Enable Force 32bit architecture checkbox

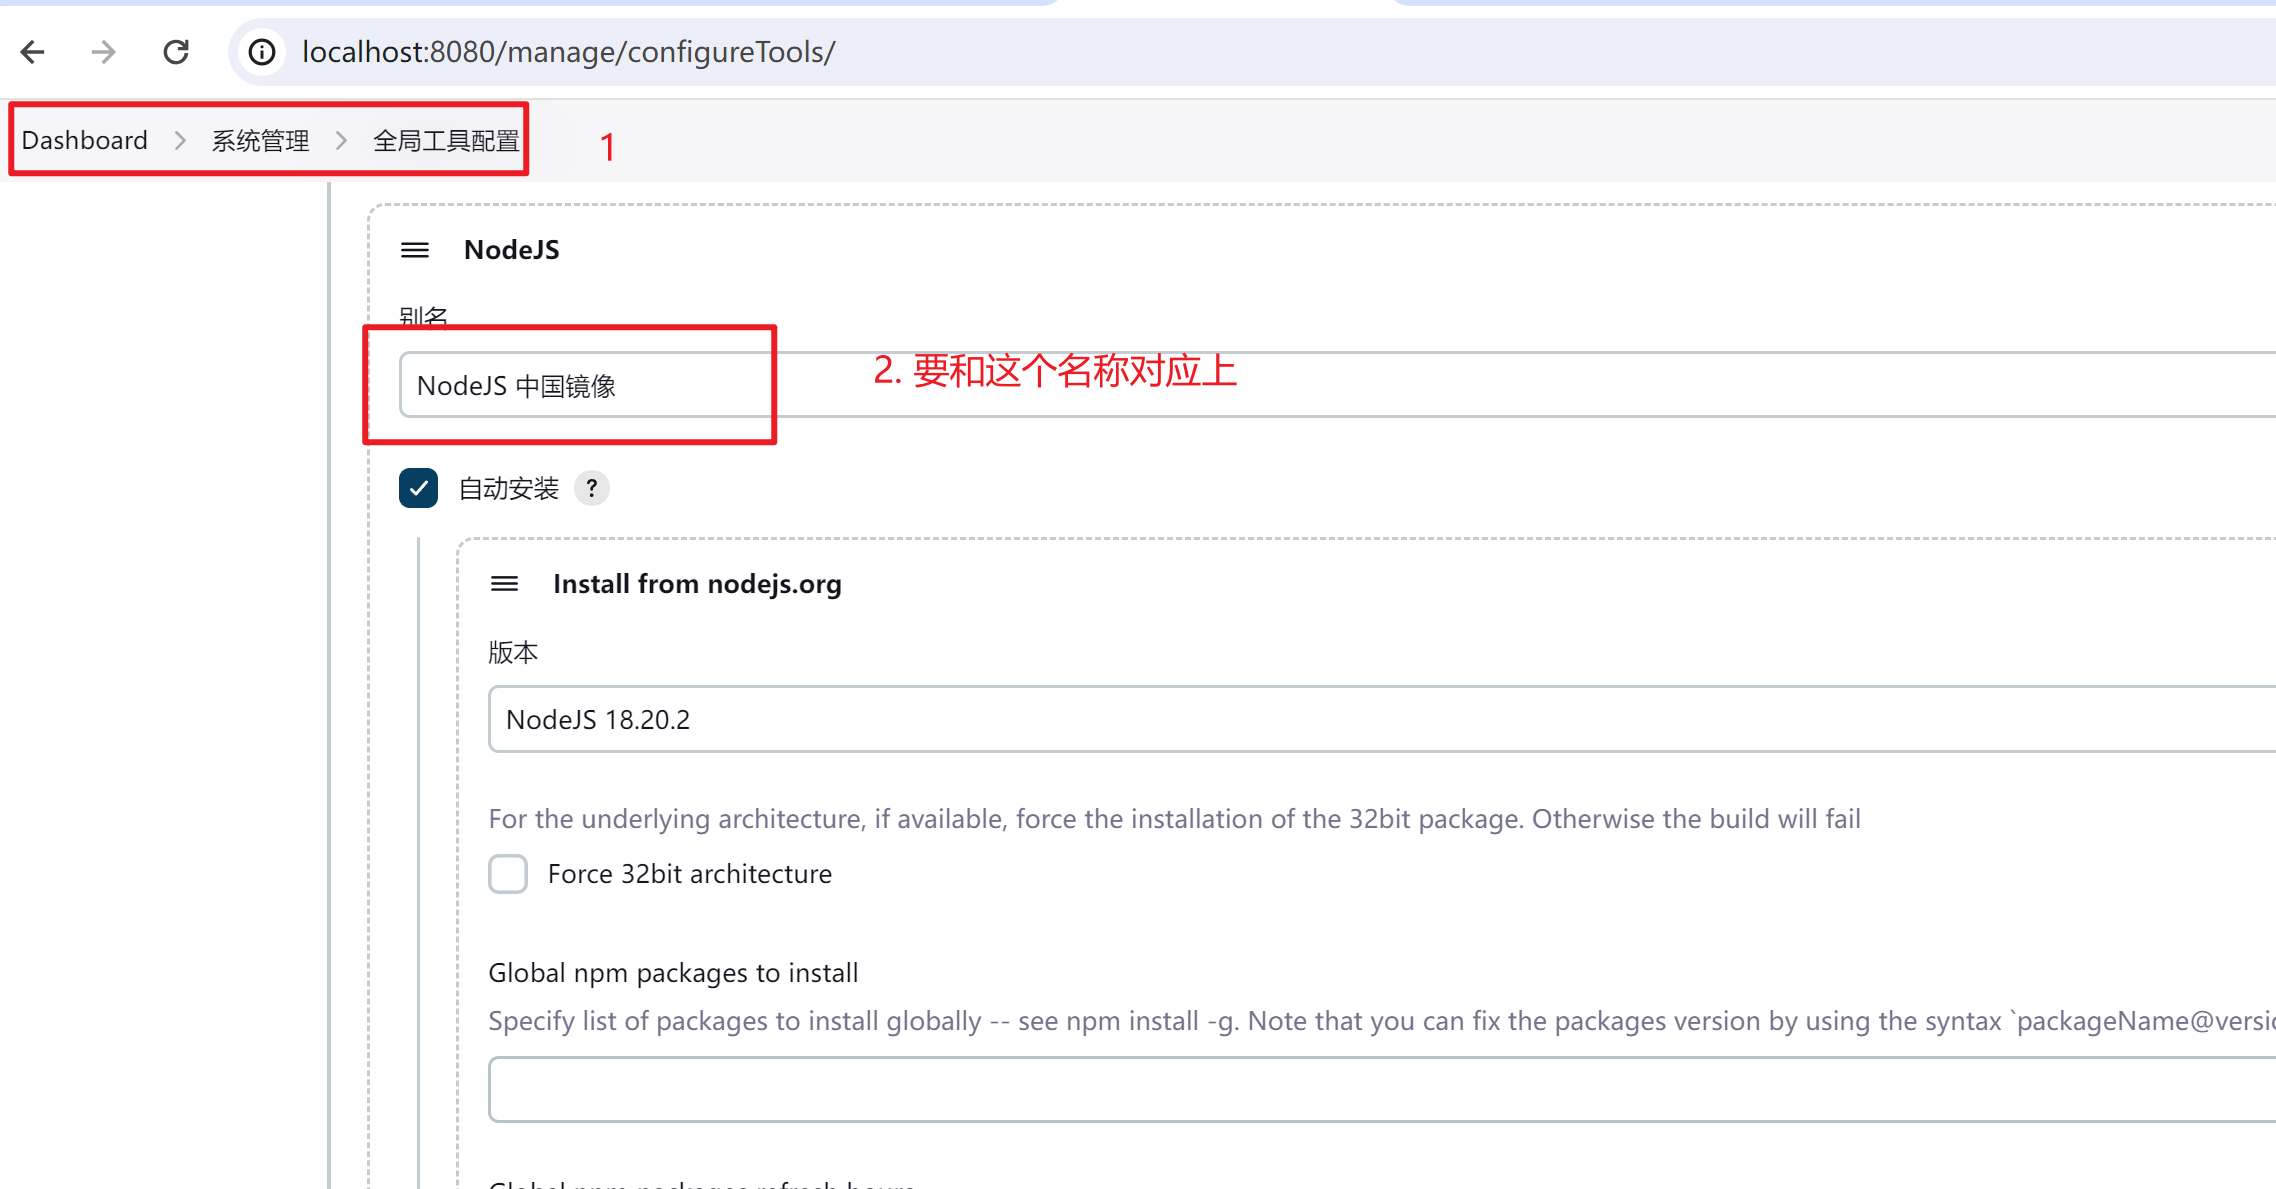pyautogui.click(x=508, y=874)
